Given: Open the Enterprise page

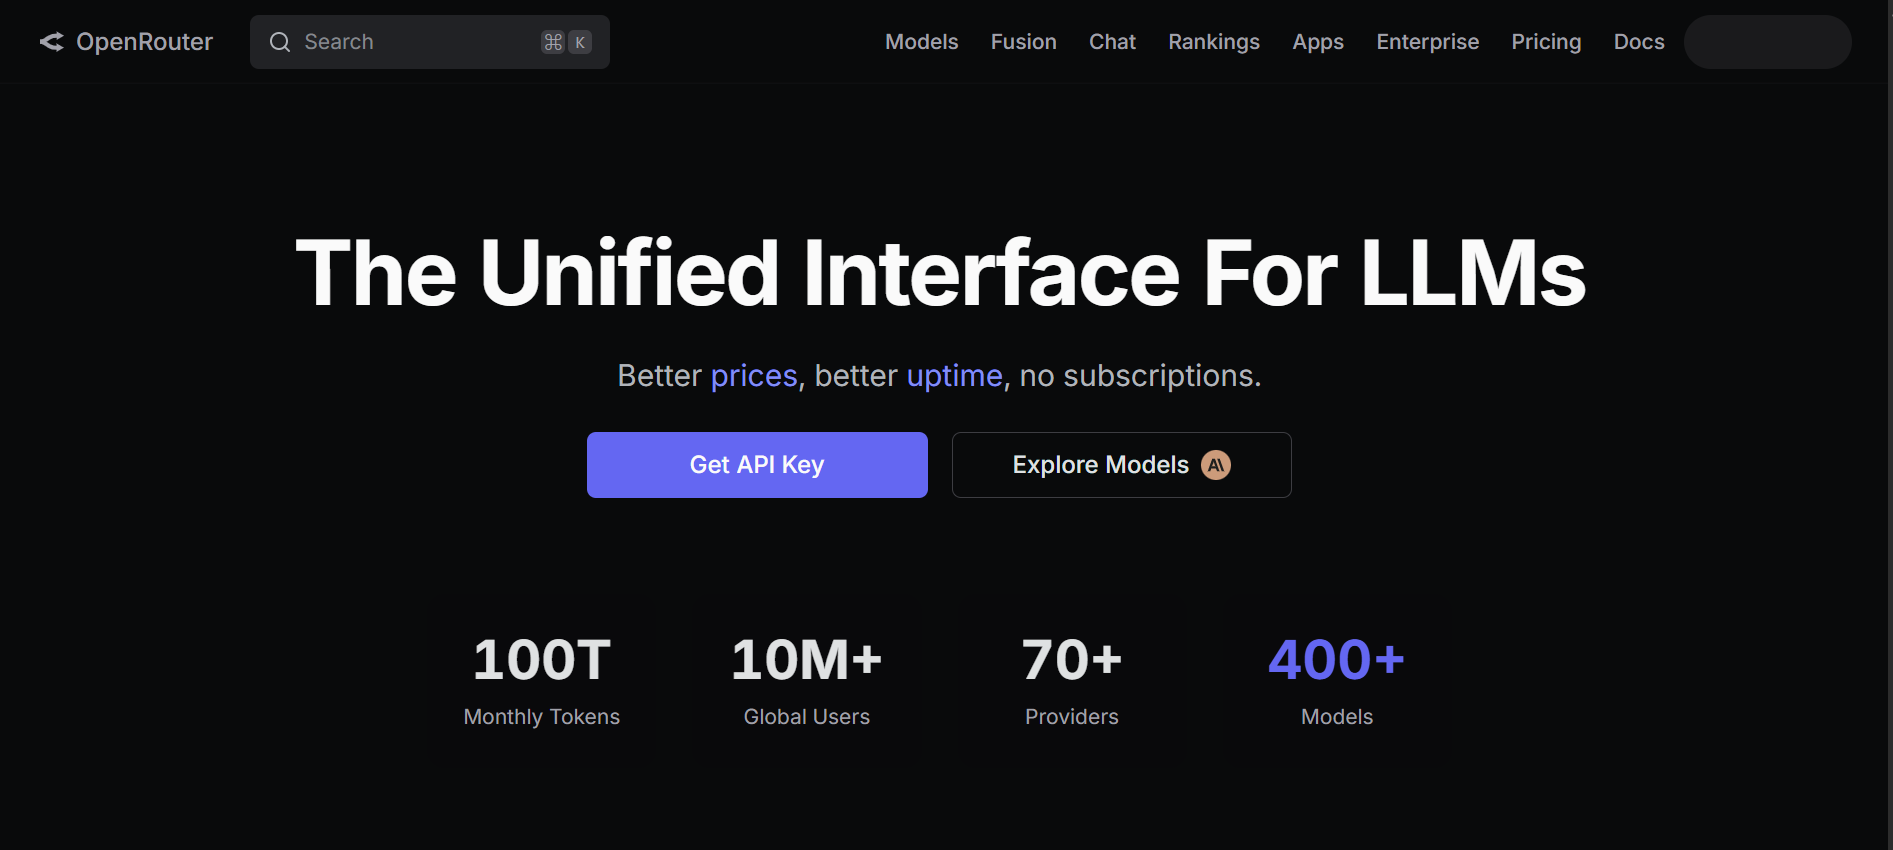Looking at the screenshot, I should coord(1428,42).
